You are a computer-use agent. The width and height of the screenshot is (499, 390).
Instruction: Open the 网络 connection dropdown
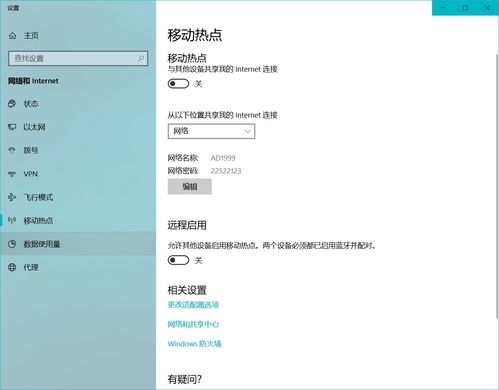coord(211,131)
